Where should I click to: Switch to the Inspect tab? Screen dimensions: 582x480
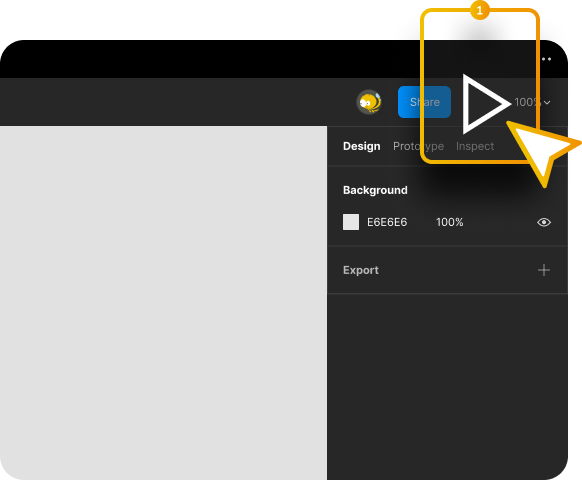click(475, 146)
